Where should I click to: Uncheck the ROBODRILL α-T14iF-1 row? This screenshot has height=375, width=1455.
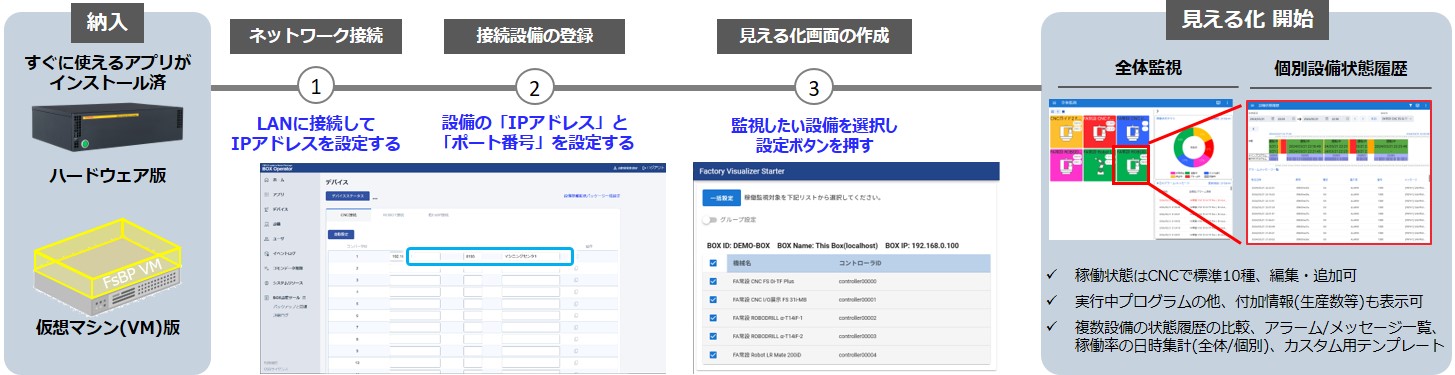point(713,318)
